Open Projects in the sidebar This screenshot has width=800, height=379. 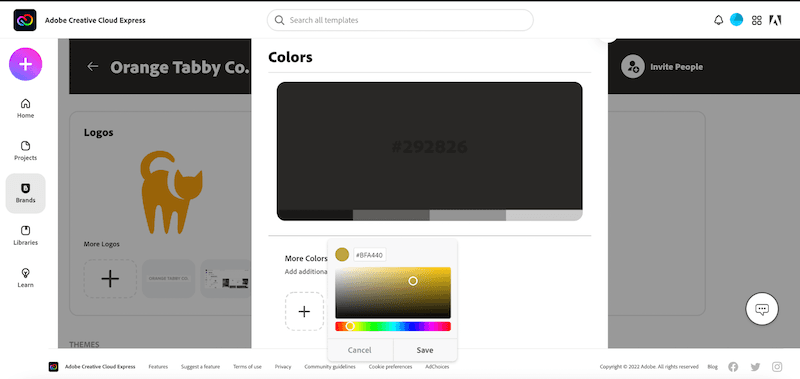26,151
